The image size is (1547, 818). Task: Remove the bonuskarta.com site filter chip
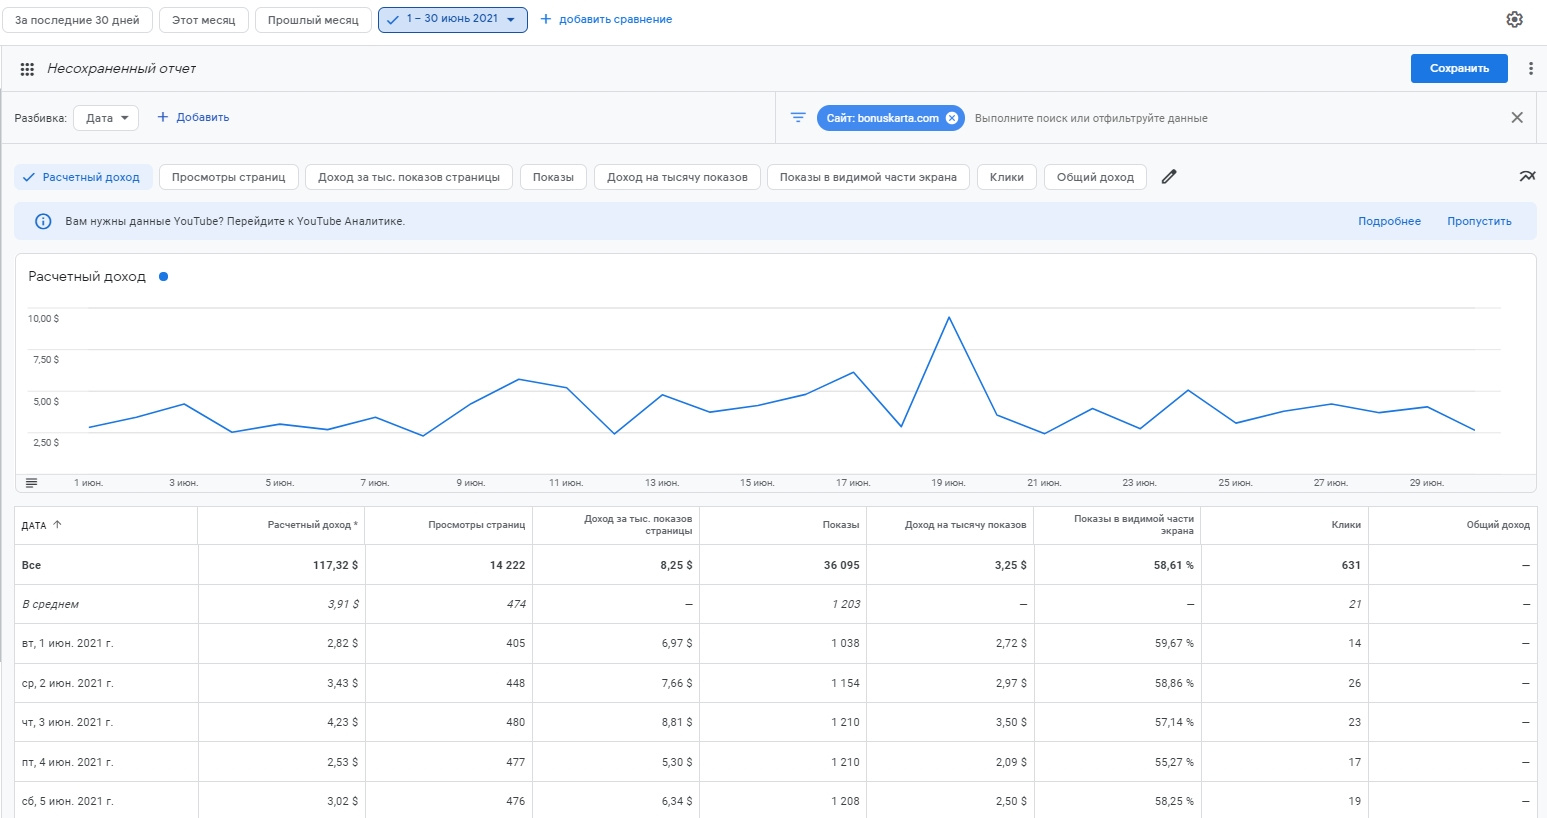click(952, 118)
